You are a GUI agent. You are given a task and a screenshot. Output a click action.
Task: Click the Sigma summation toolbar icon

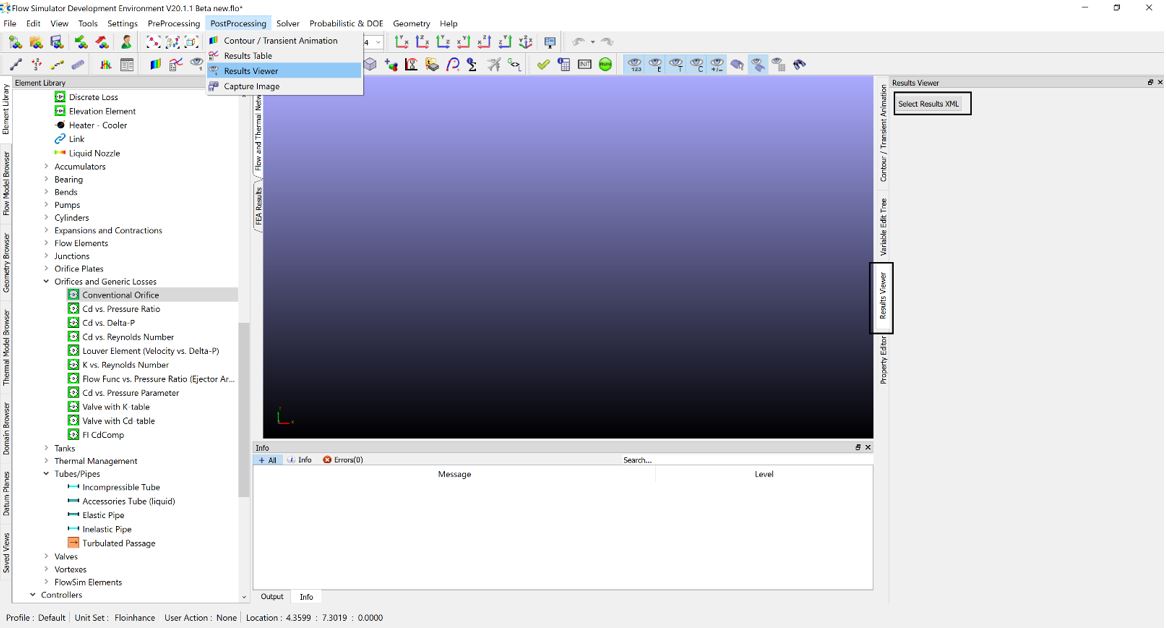[473, 65]
